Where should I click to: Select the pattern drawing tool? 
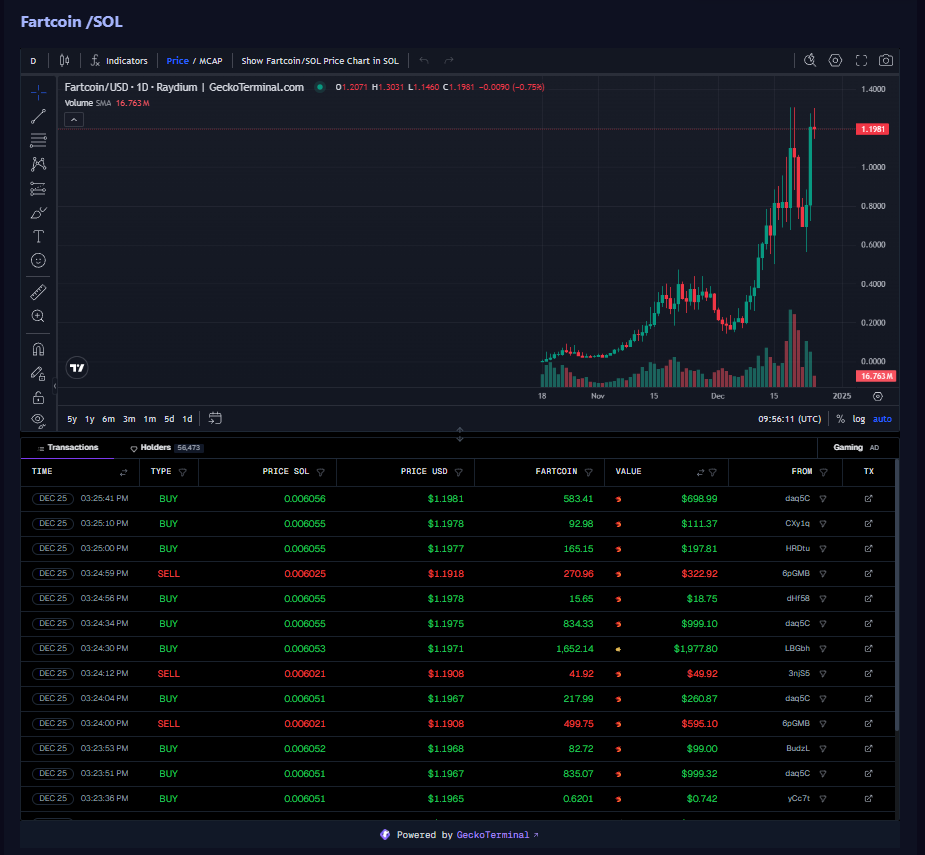click(x=38, y=164)
